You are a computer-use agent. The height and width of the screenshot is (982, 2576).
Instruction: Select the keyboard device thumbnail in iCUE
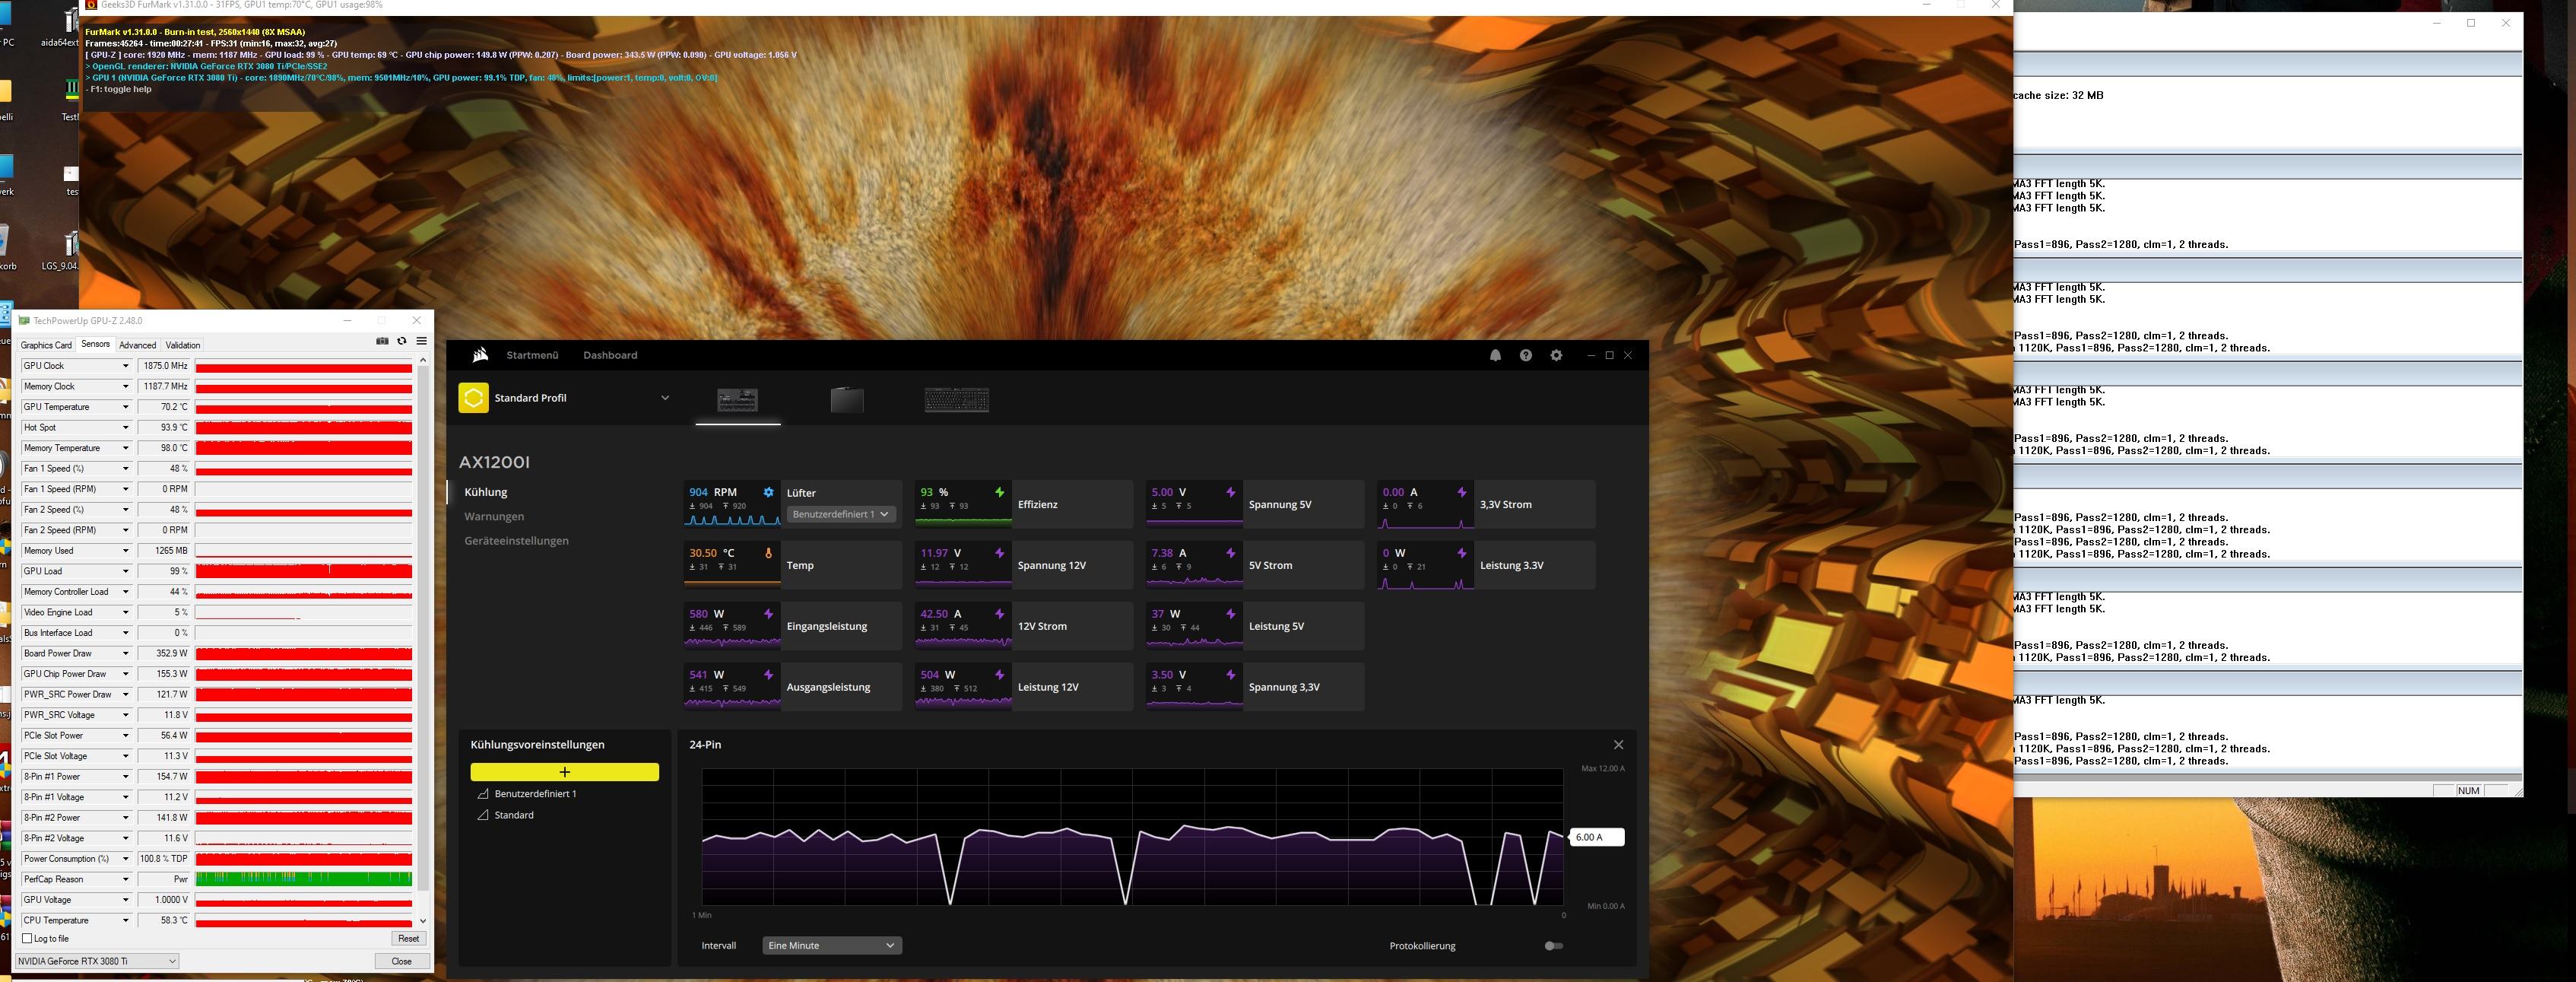tap(956, 400)
